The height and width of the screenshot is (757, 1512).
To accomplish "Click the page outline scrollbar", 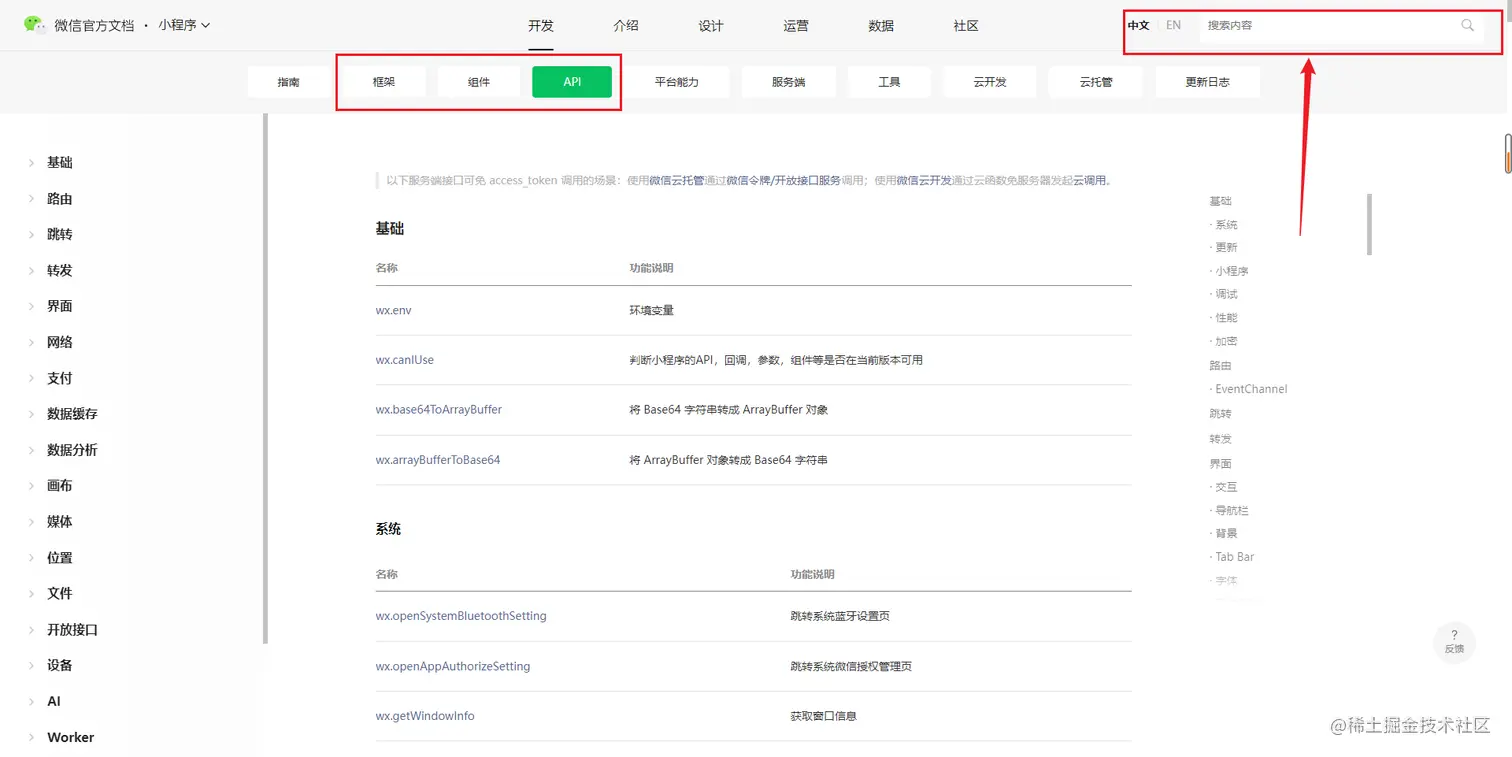I will tap(1369, 224).
